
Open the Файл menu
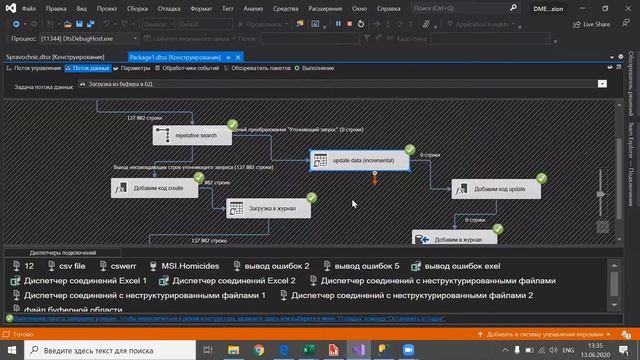(29, 8)
